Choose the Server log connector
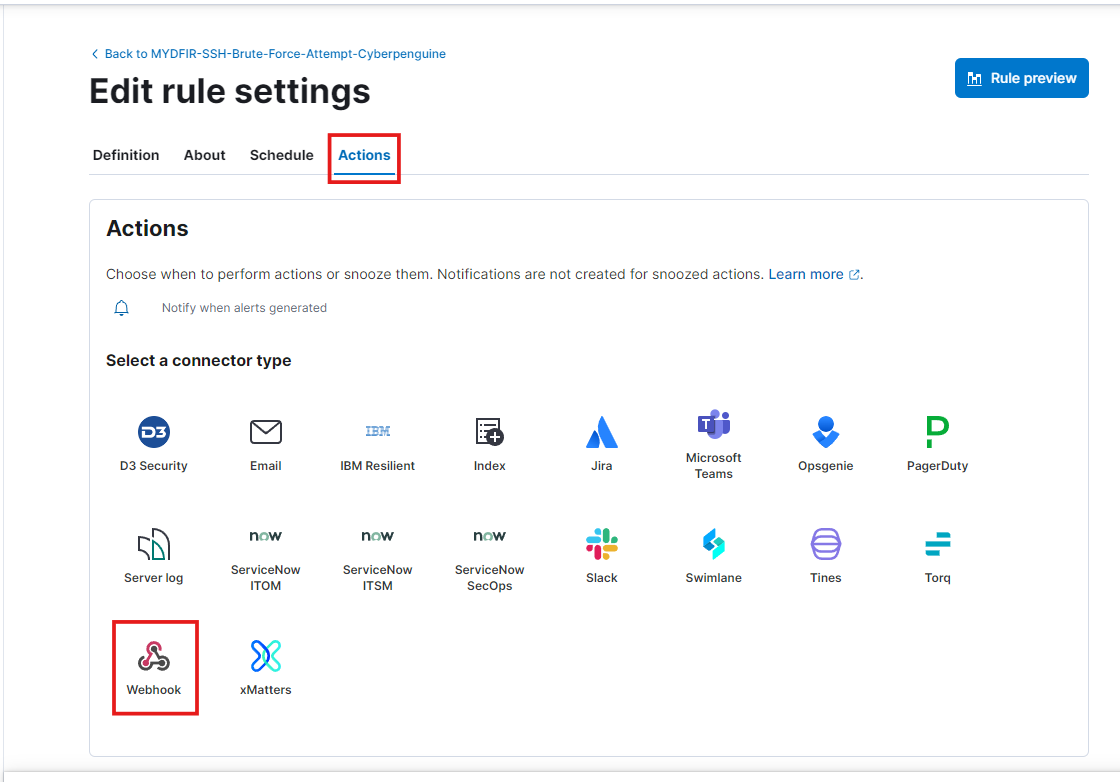 pos(154,556)
